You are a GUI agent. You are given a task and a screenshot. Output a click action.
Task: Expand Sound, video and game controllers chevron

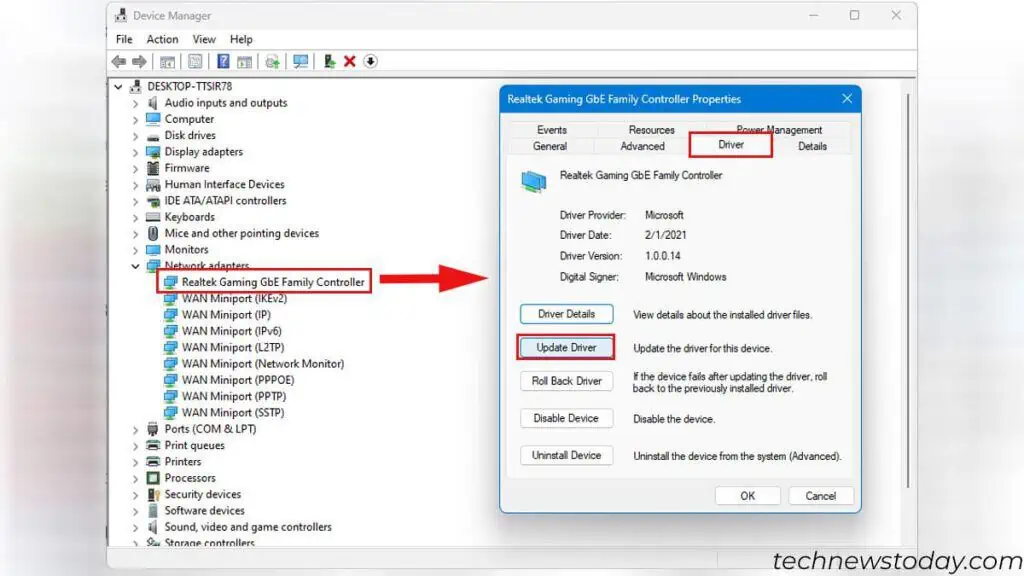click(135, 528)
